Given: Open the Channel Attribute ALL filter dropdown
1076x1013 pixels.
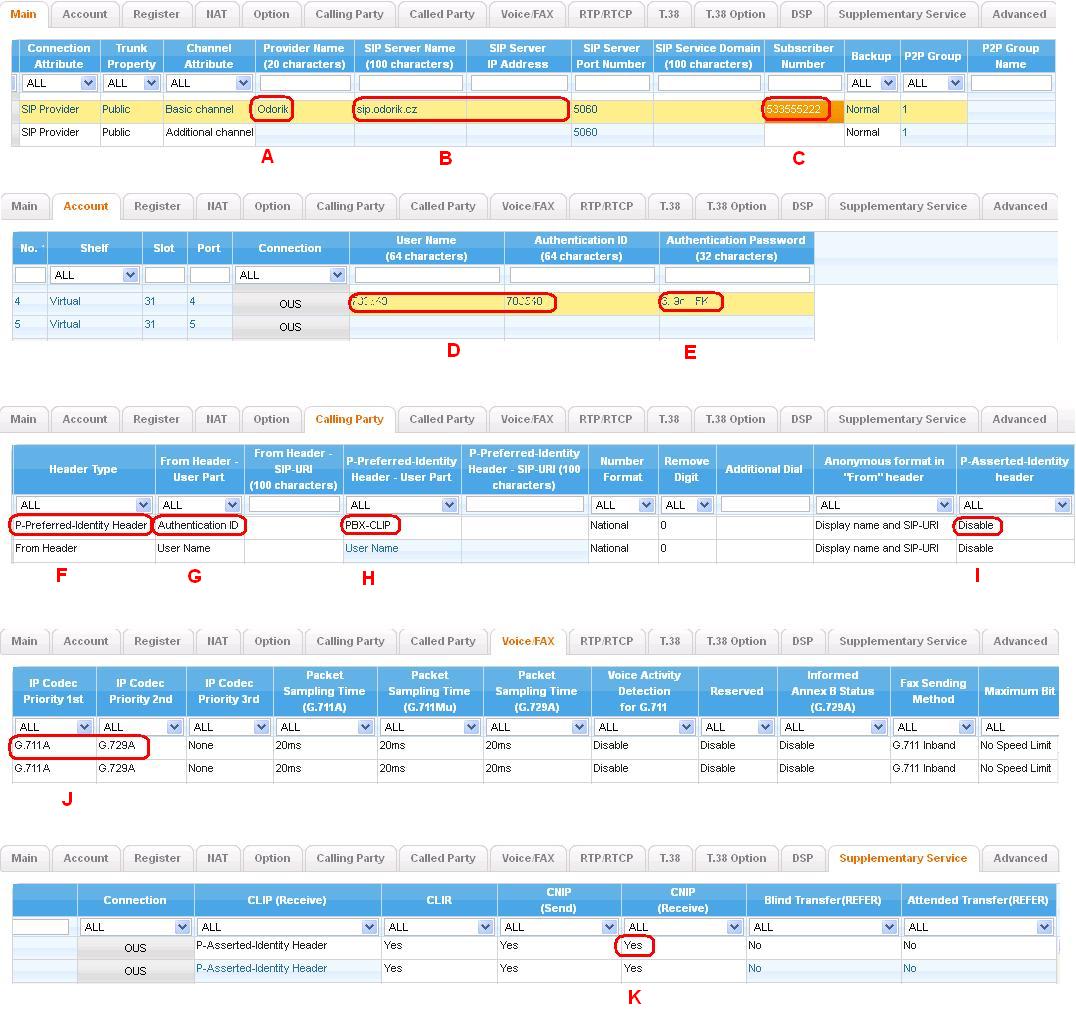Looking at the screenshot, I should tap(209, 83).
